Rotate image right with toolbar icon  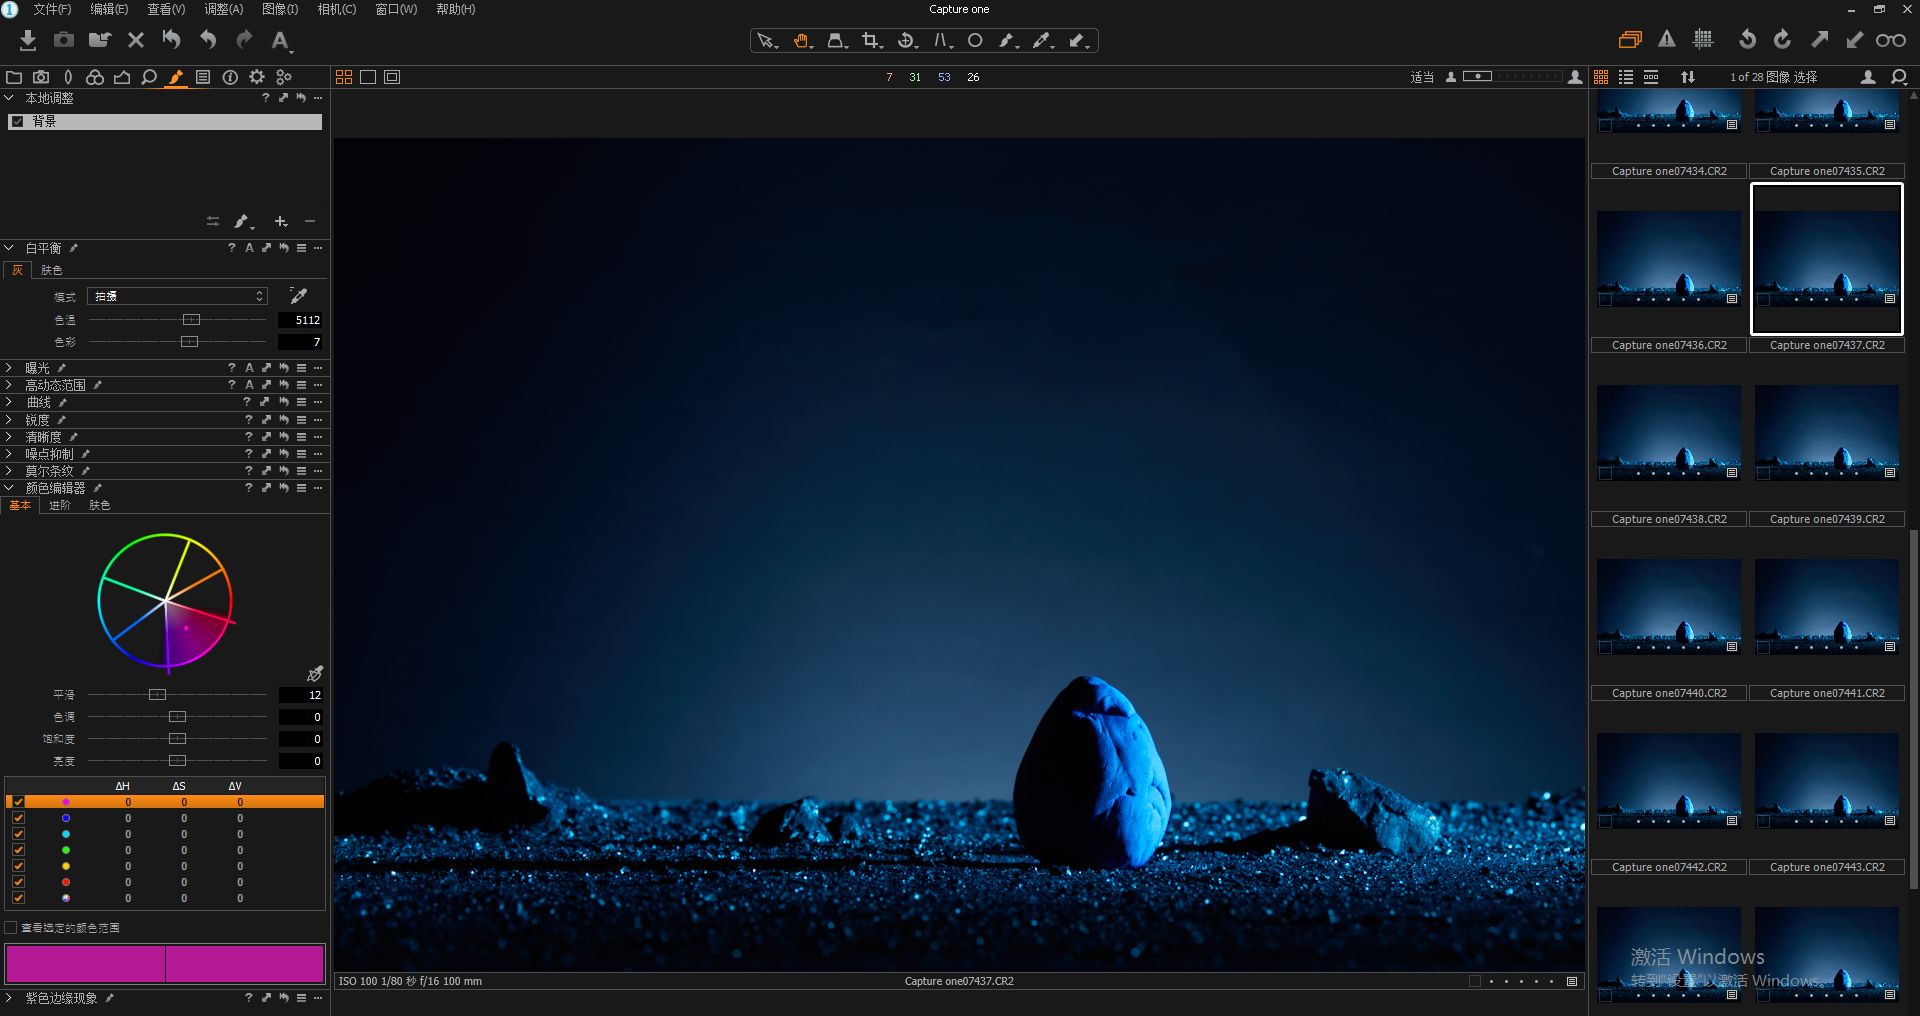pyautogui.click(x=1782, y=40)
